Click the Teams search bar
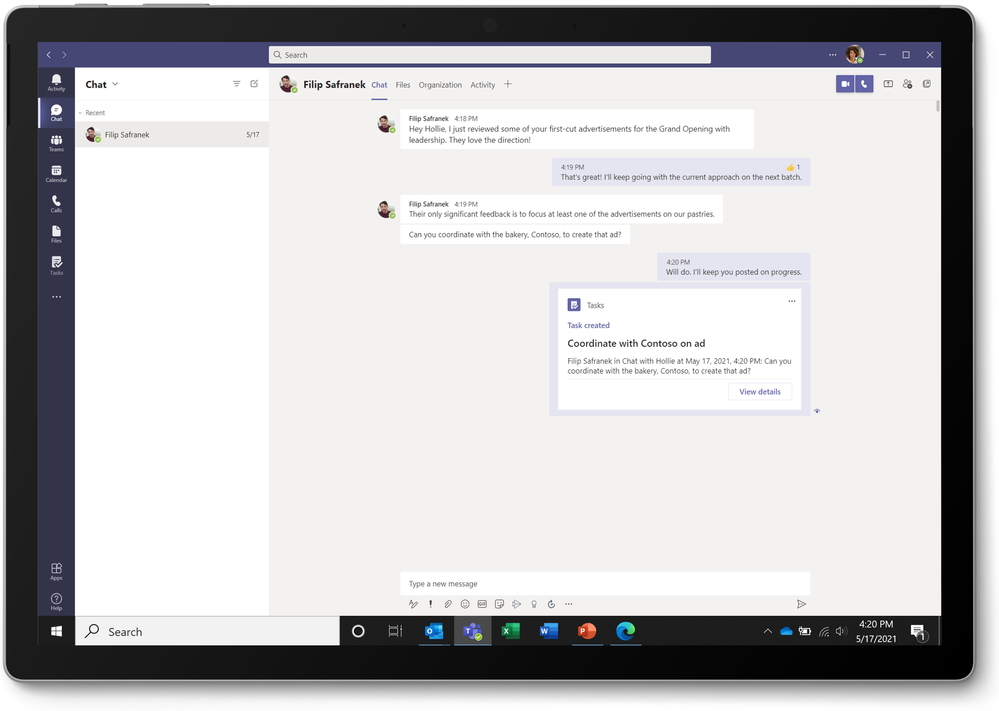This screenshot has width=999, height=711. click(x=489, y=55)
